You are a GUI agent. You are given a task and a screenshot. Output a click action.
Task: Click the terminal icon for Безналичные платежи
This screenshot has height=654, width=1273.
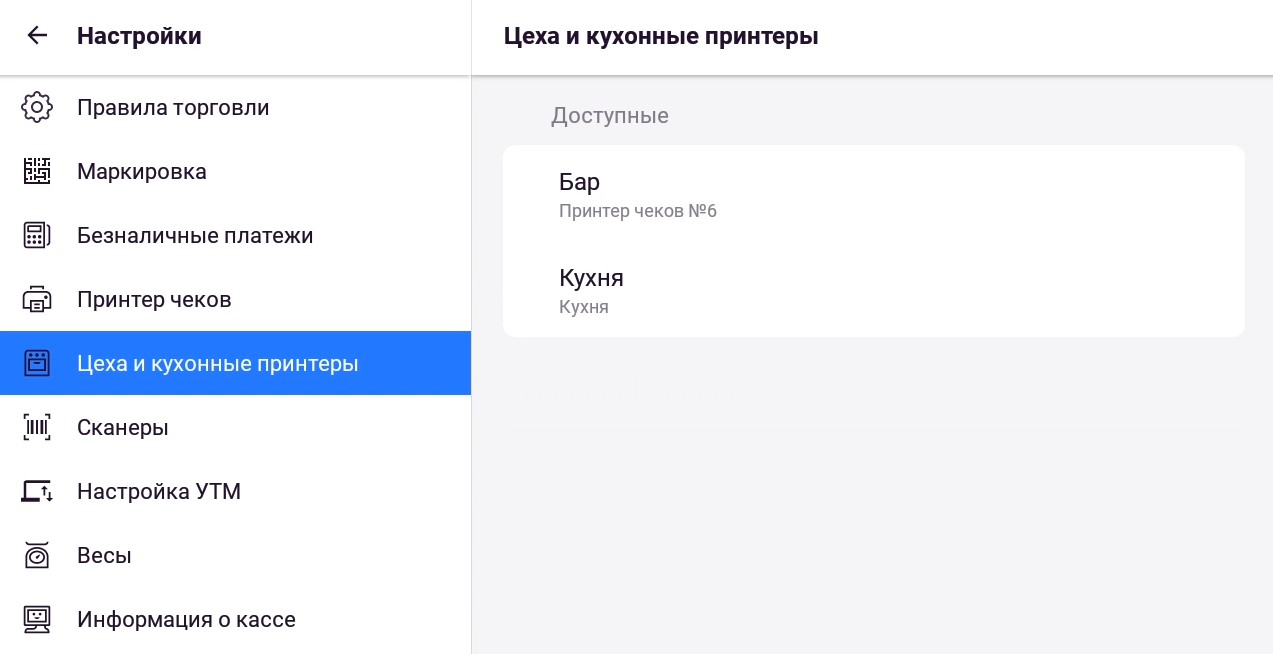tap(37, 236)
